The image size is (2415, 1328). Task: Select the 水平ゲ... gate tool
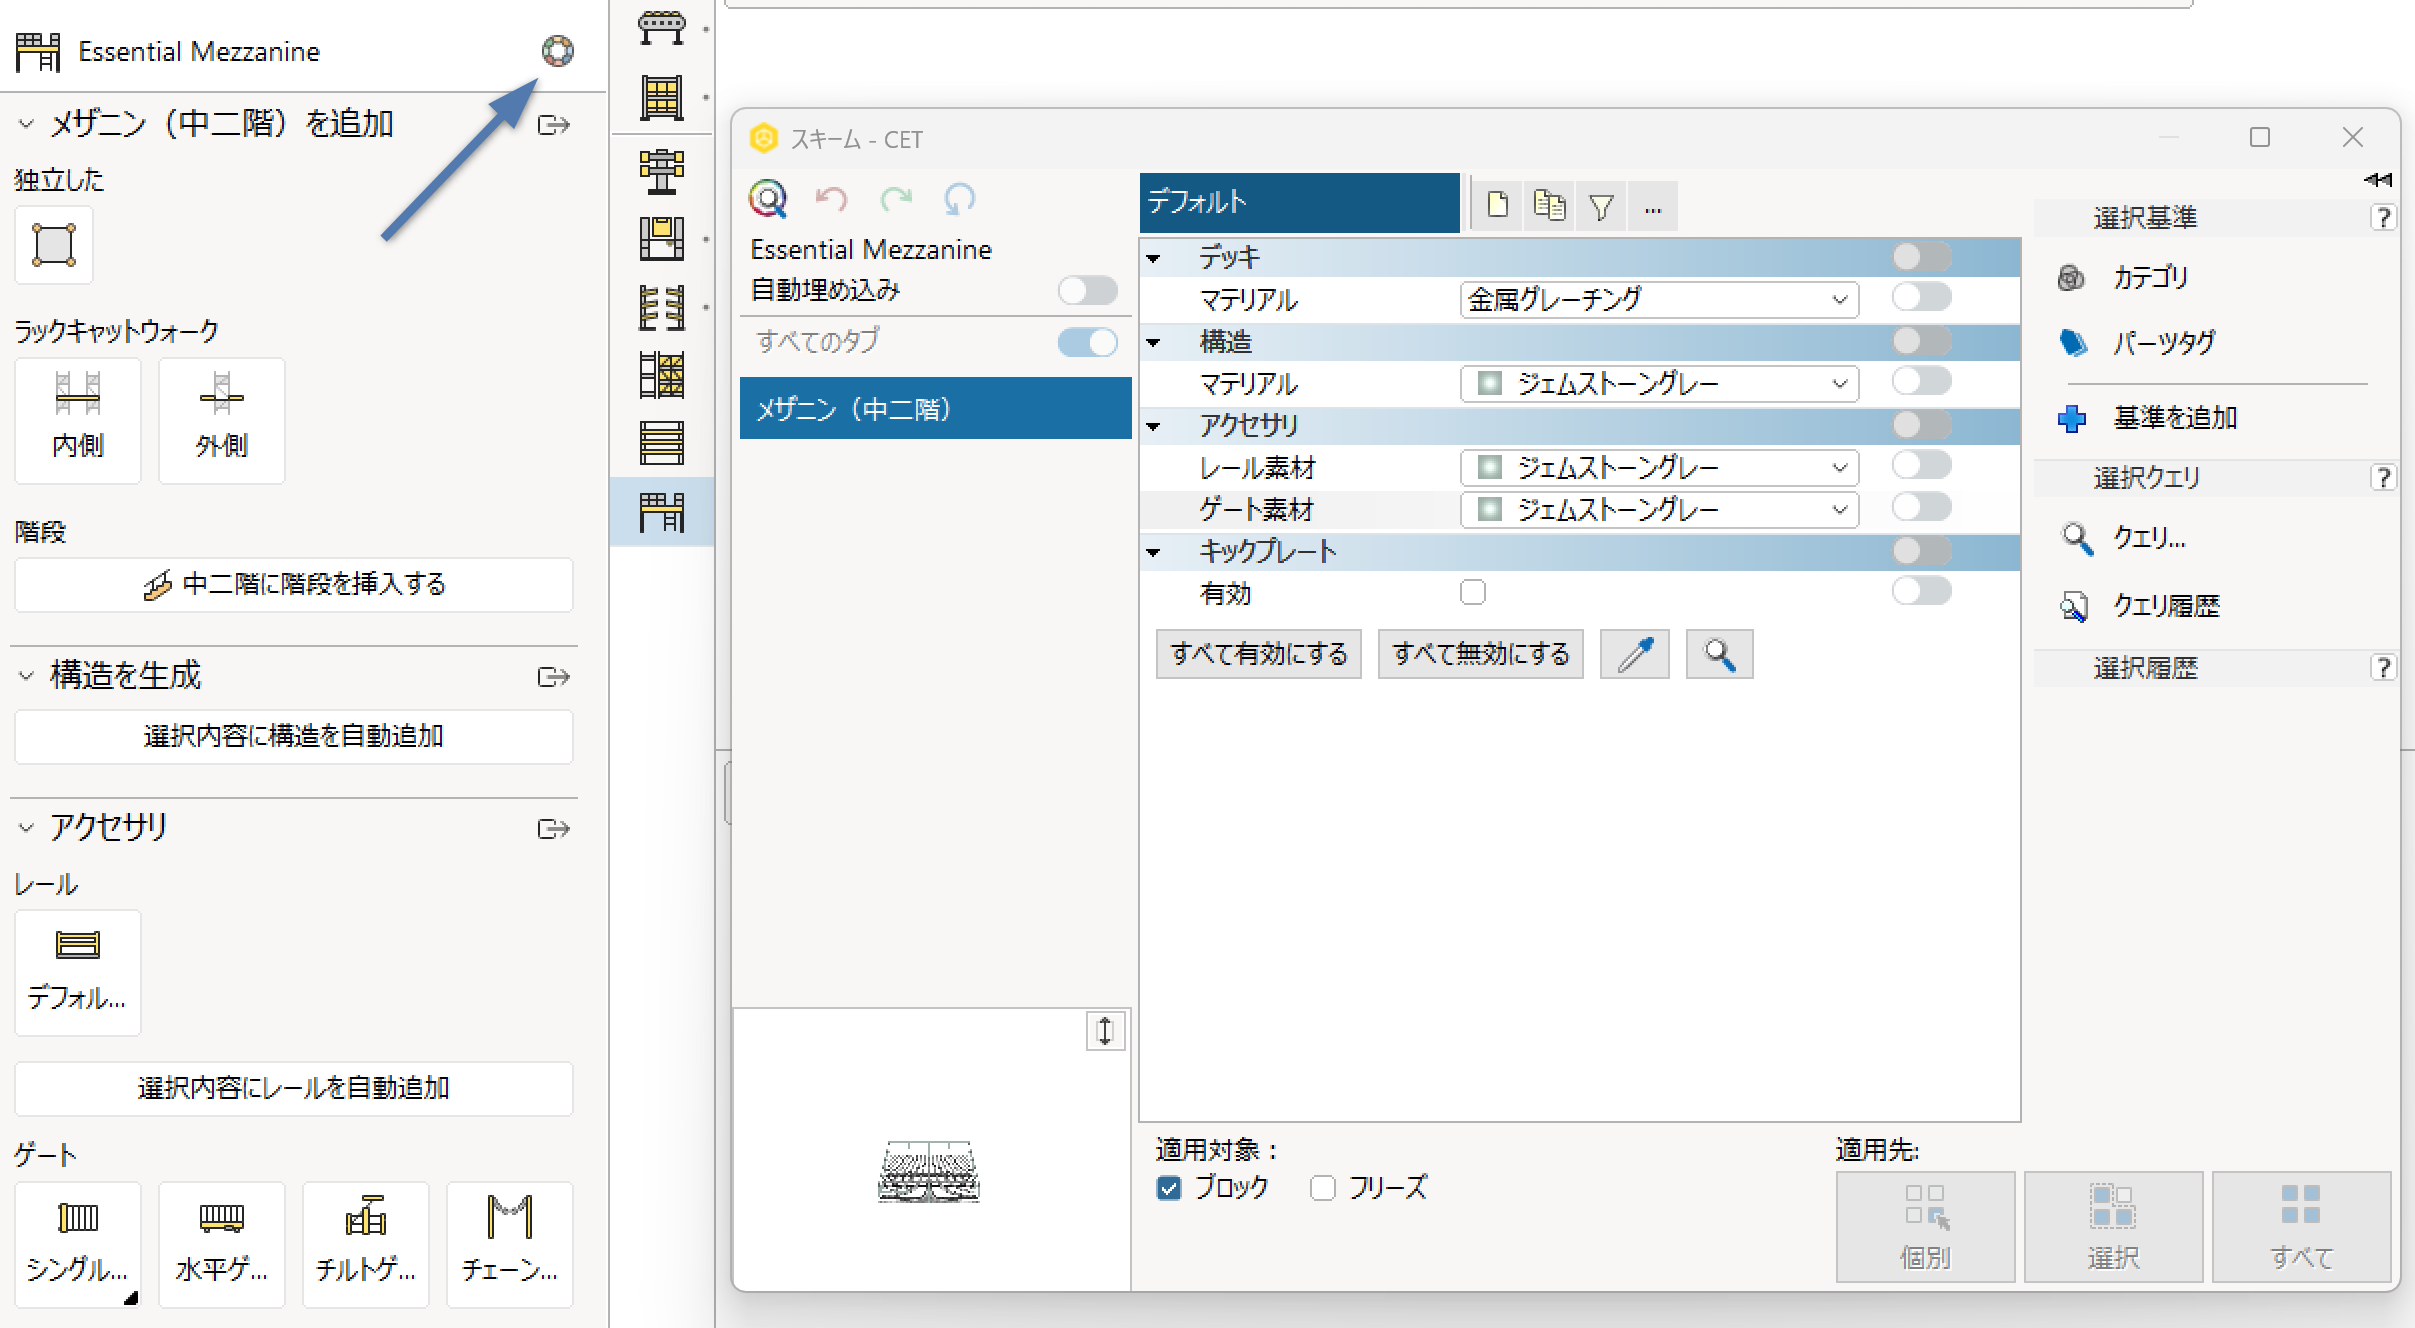click(222, 1244)
